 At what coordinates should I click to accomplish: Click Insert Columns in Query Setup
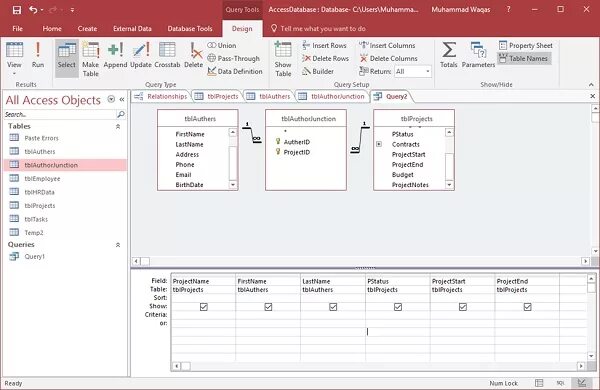click(x=387, y=45)
